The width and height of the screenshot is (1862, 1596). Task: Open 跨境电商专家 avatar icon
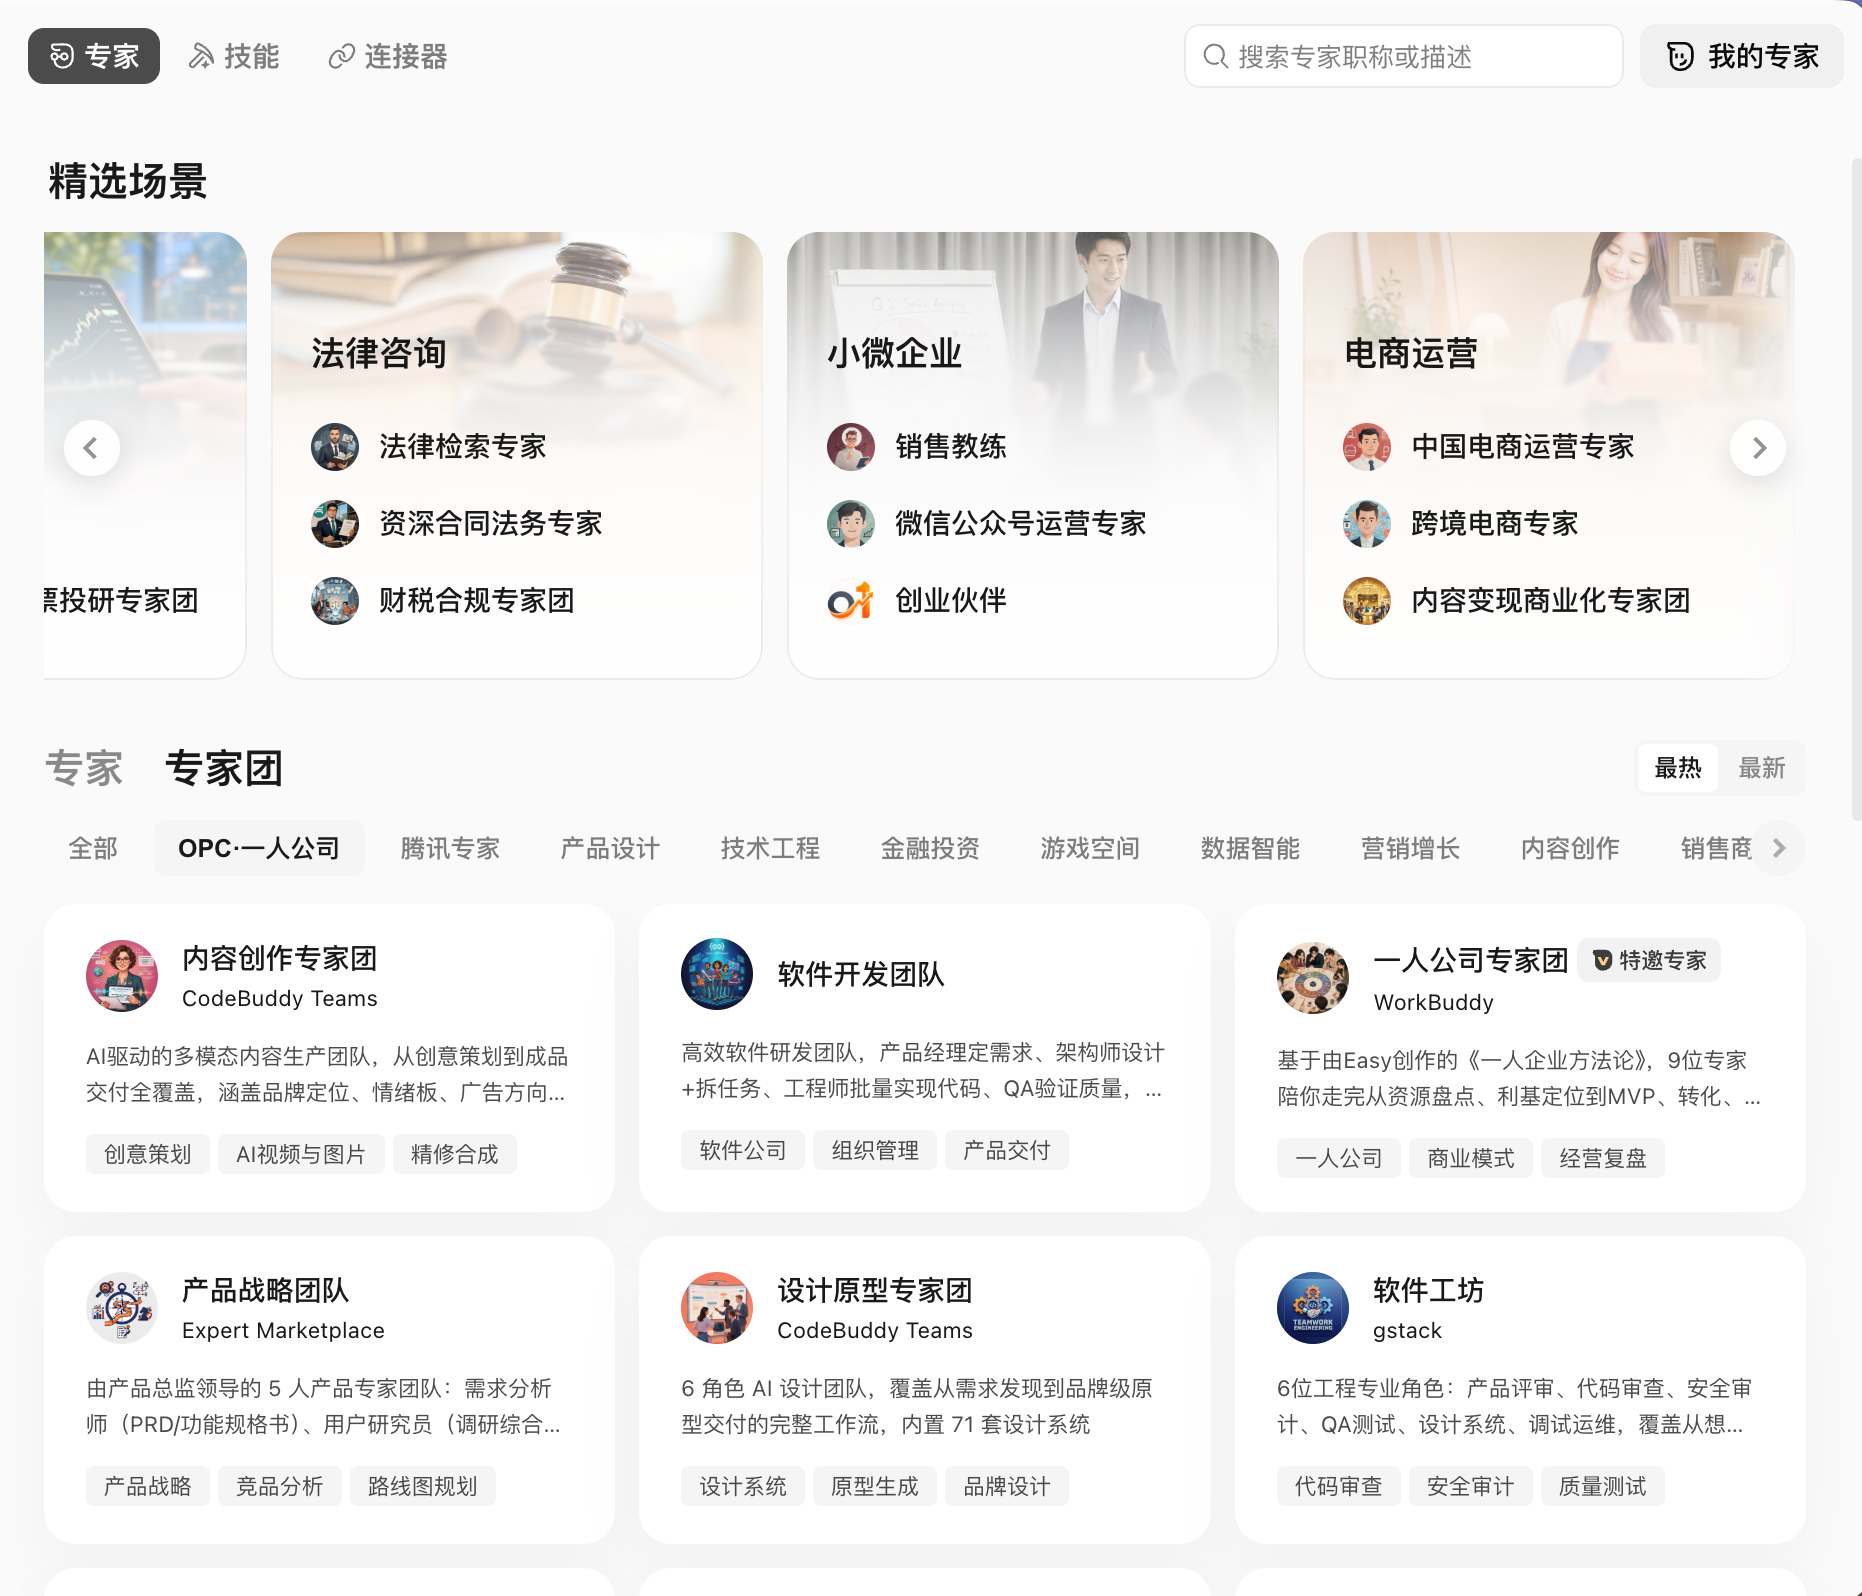tap(1367, 524)
